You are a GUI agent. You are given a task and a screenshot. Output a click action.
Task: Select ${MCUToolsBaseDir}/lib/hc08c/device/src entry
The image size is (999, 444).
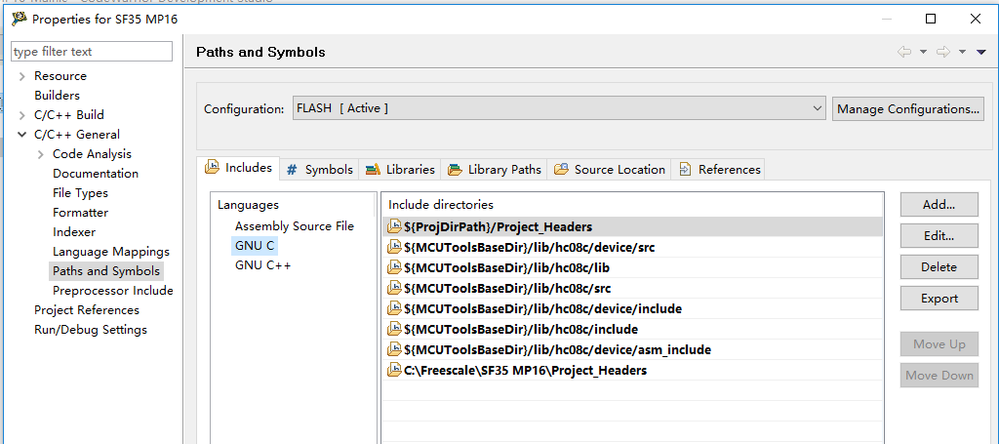pos(633,247)
